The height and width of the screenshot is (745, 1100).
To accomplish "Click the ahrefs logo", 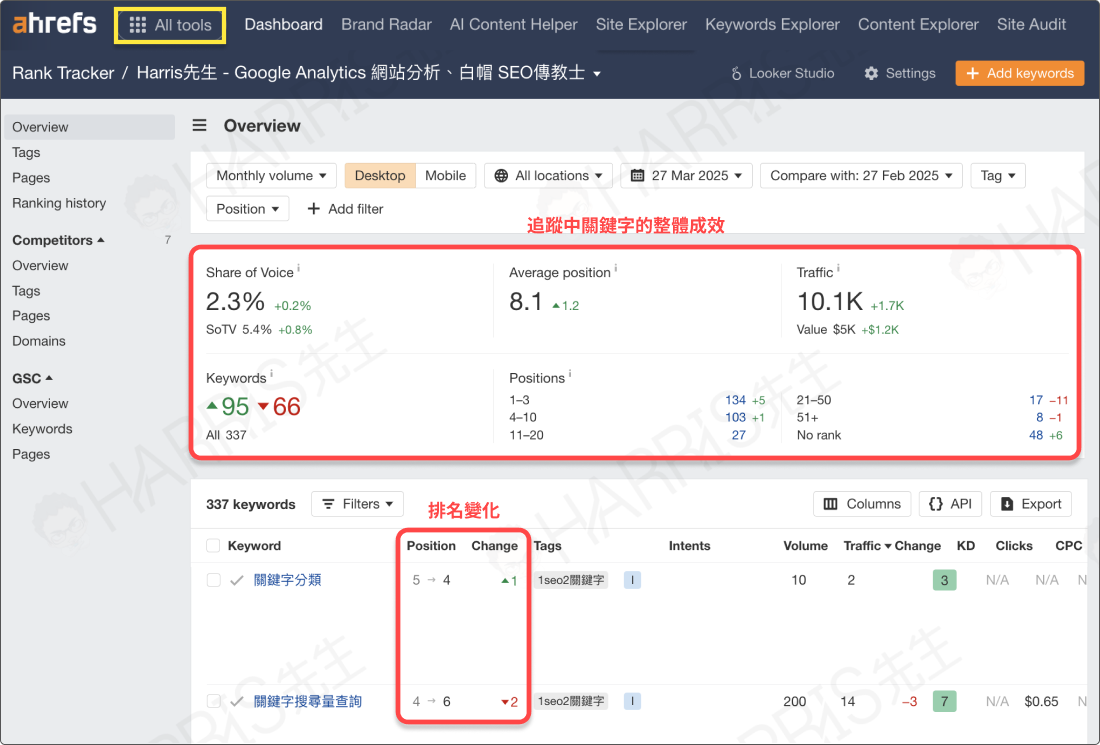I will pos(54,24).
